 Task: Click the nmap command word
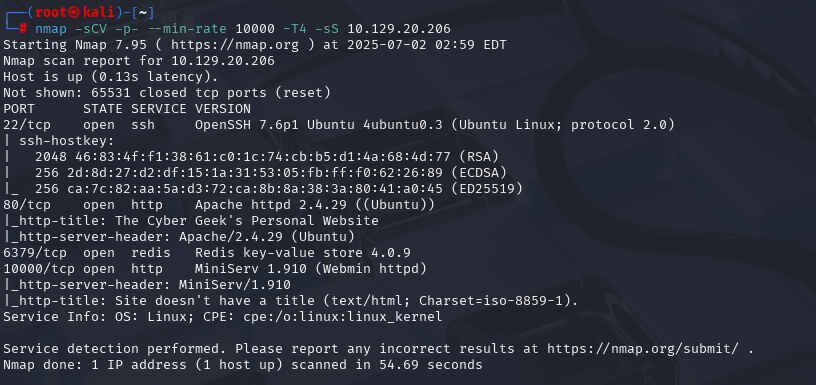tap(51, 29)
